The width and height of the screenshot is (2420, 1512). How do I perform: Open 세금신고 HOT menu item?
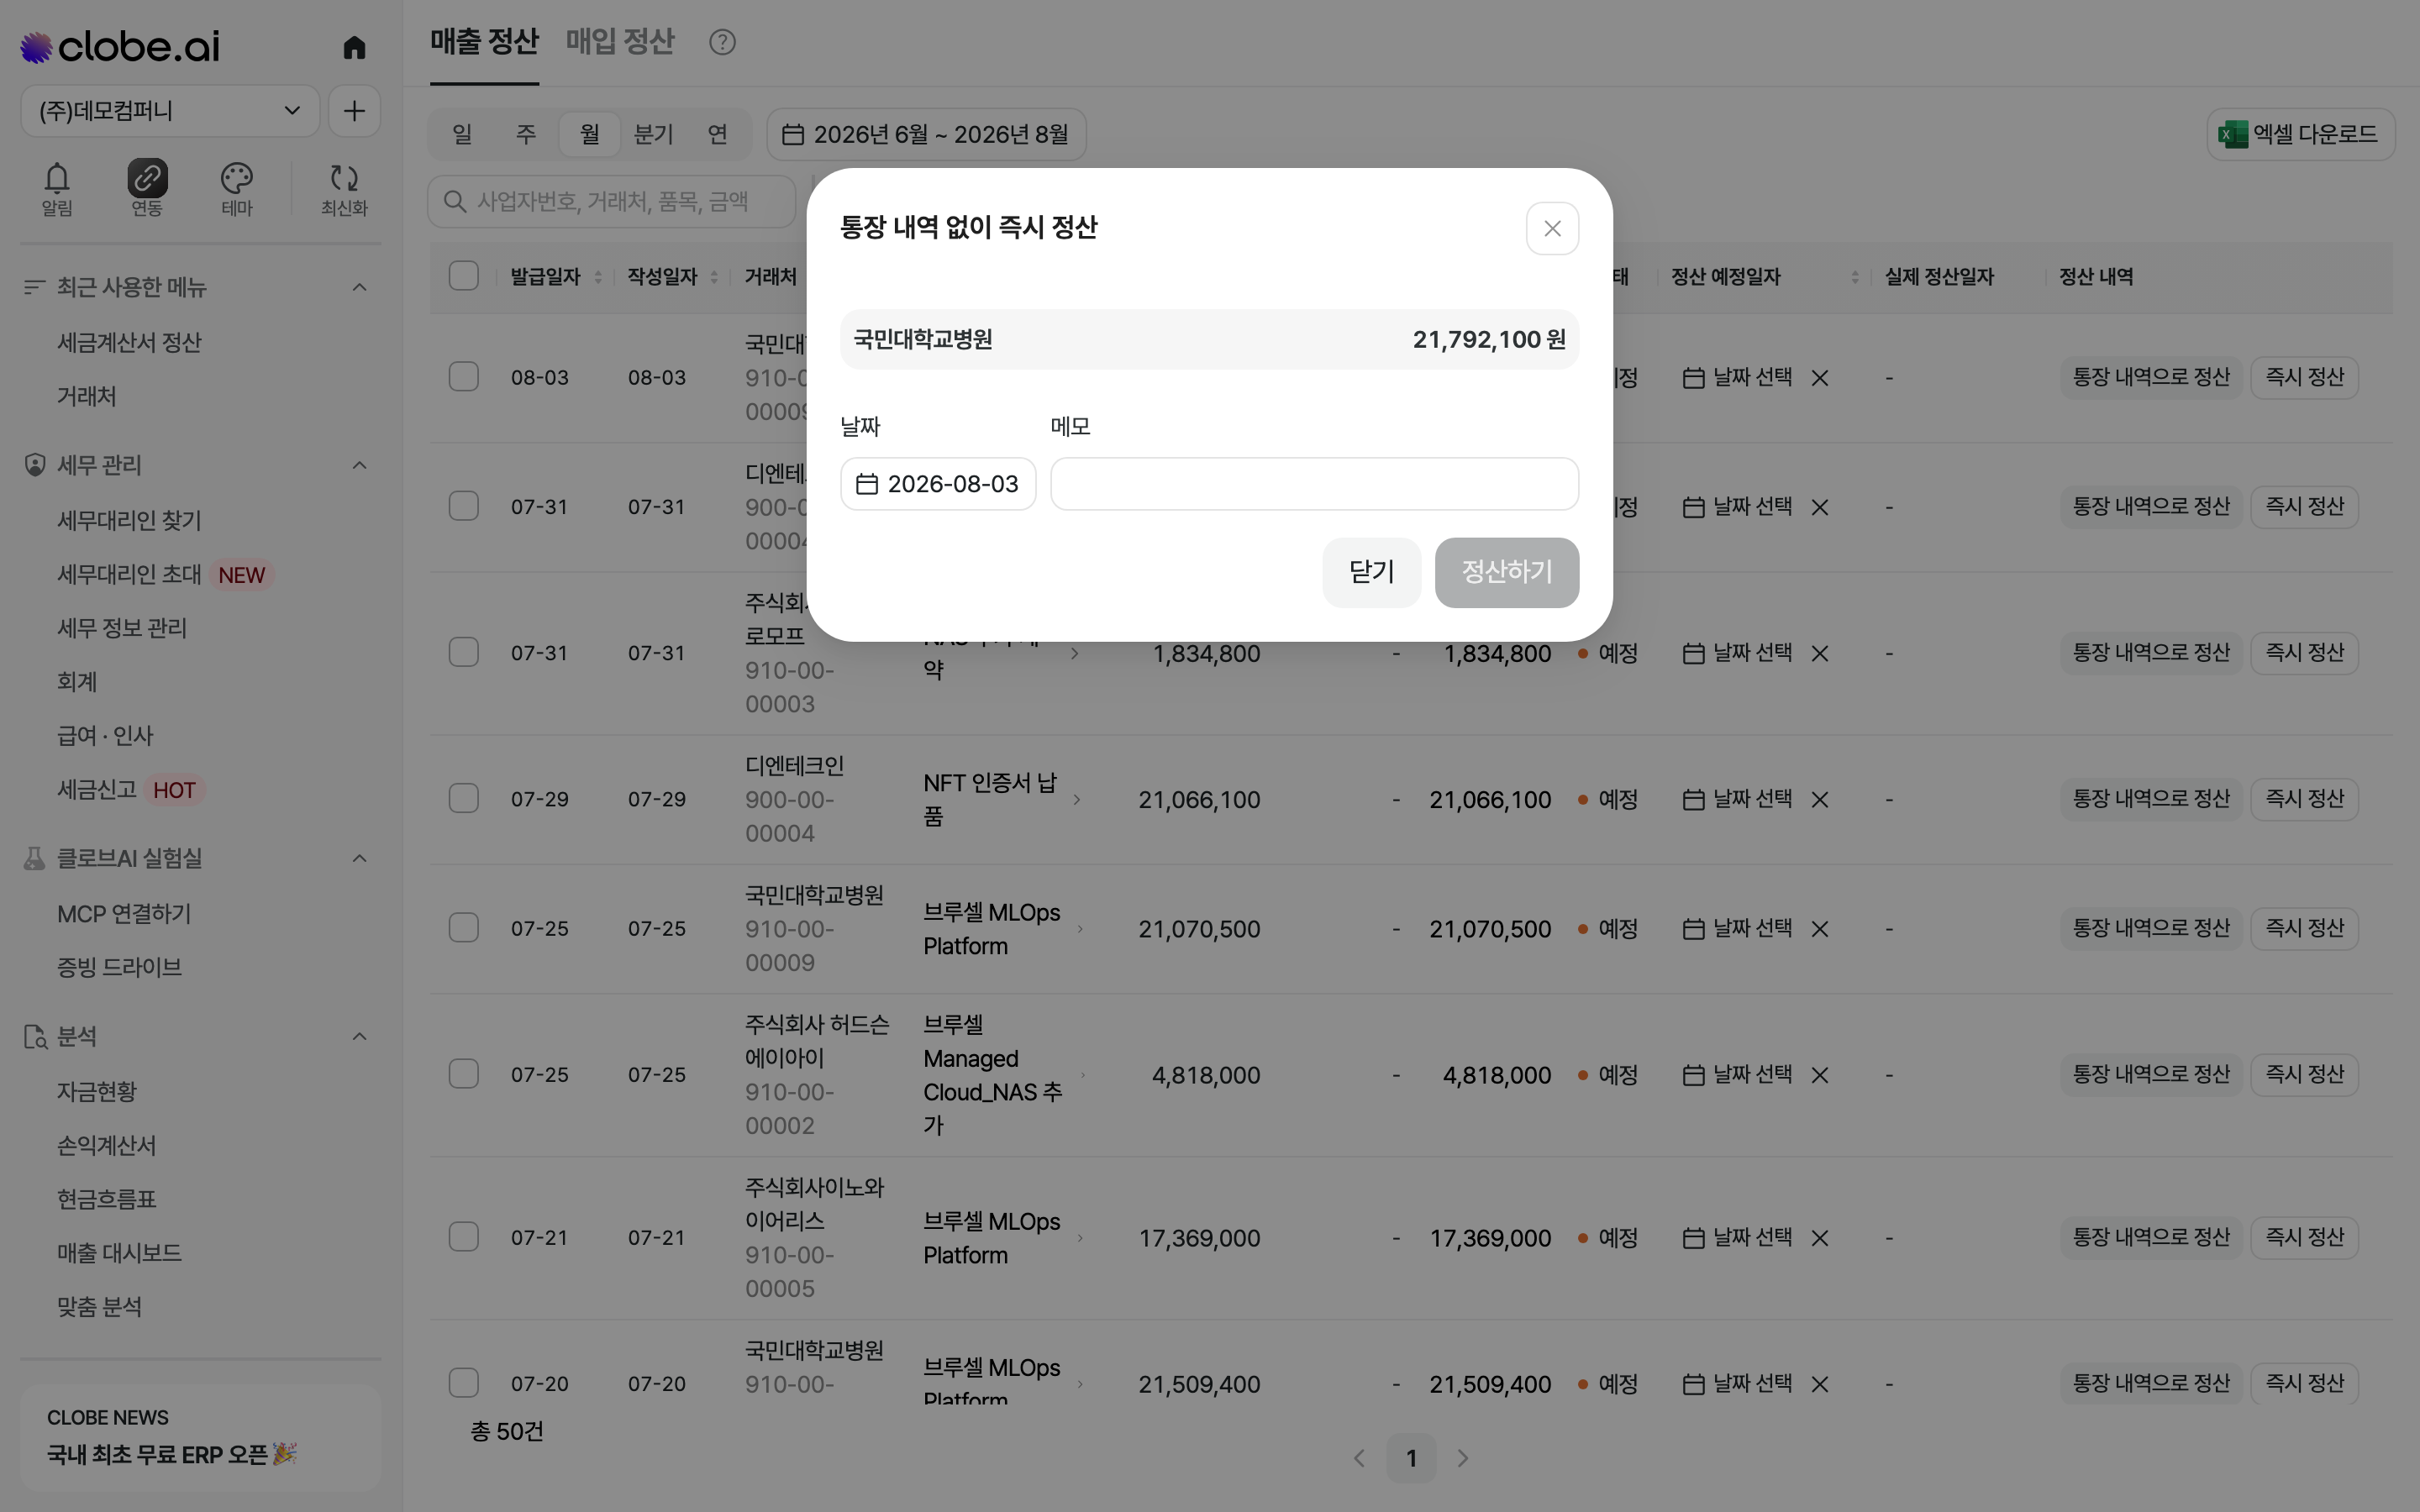coord(130,790)
